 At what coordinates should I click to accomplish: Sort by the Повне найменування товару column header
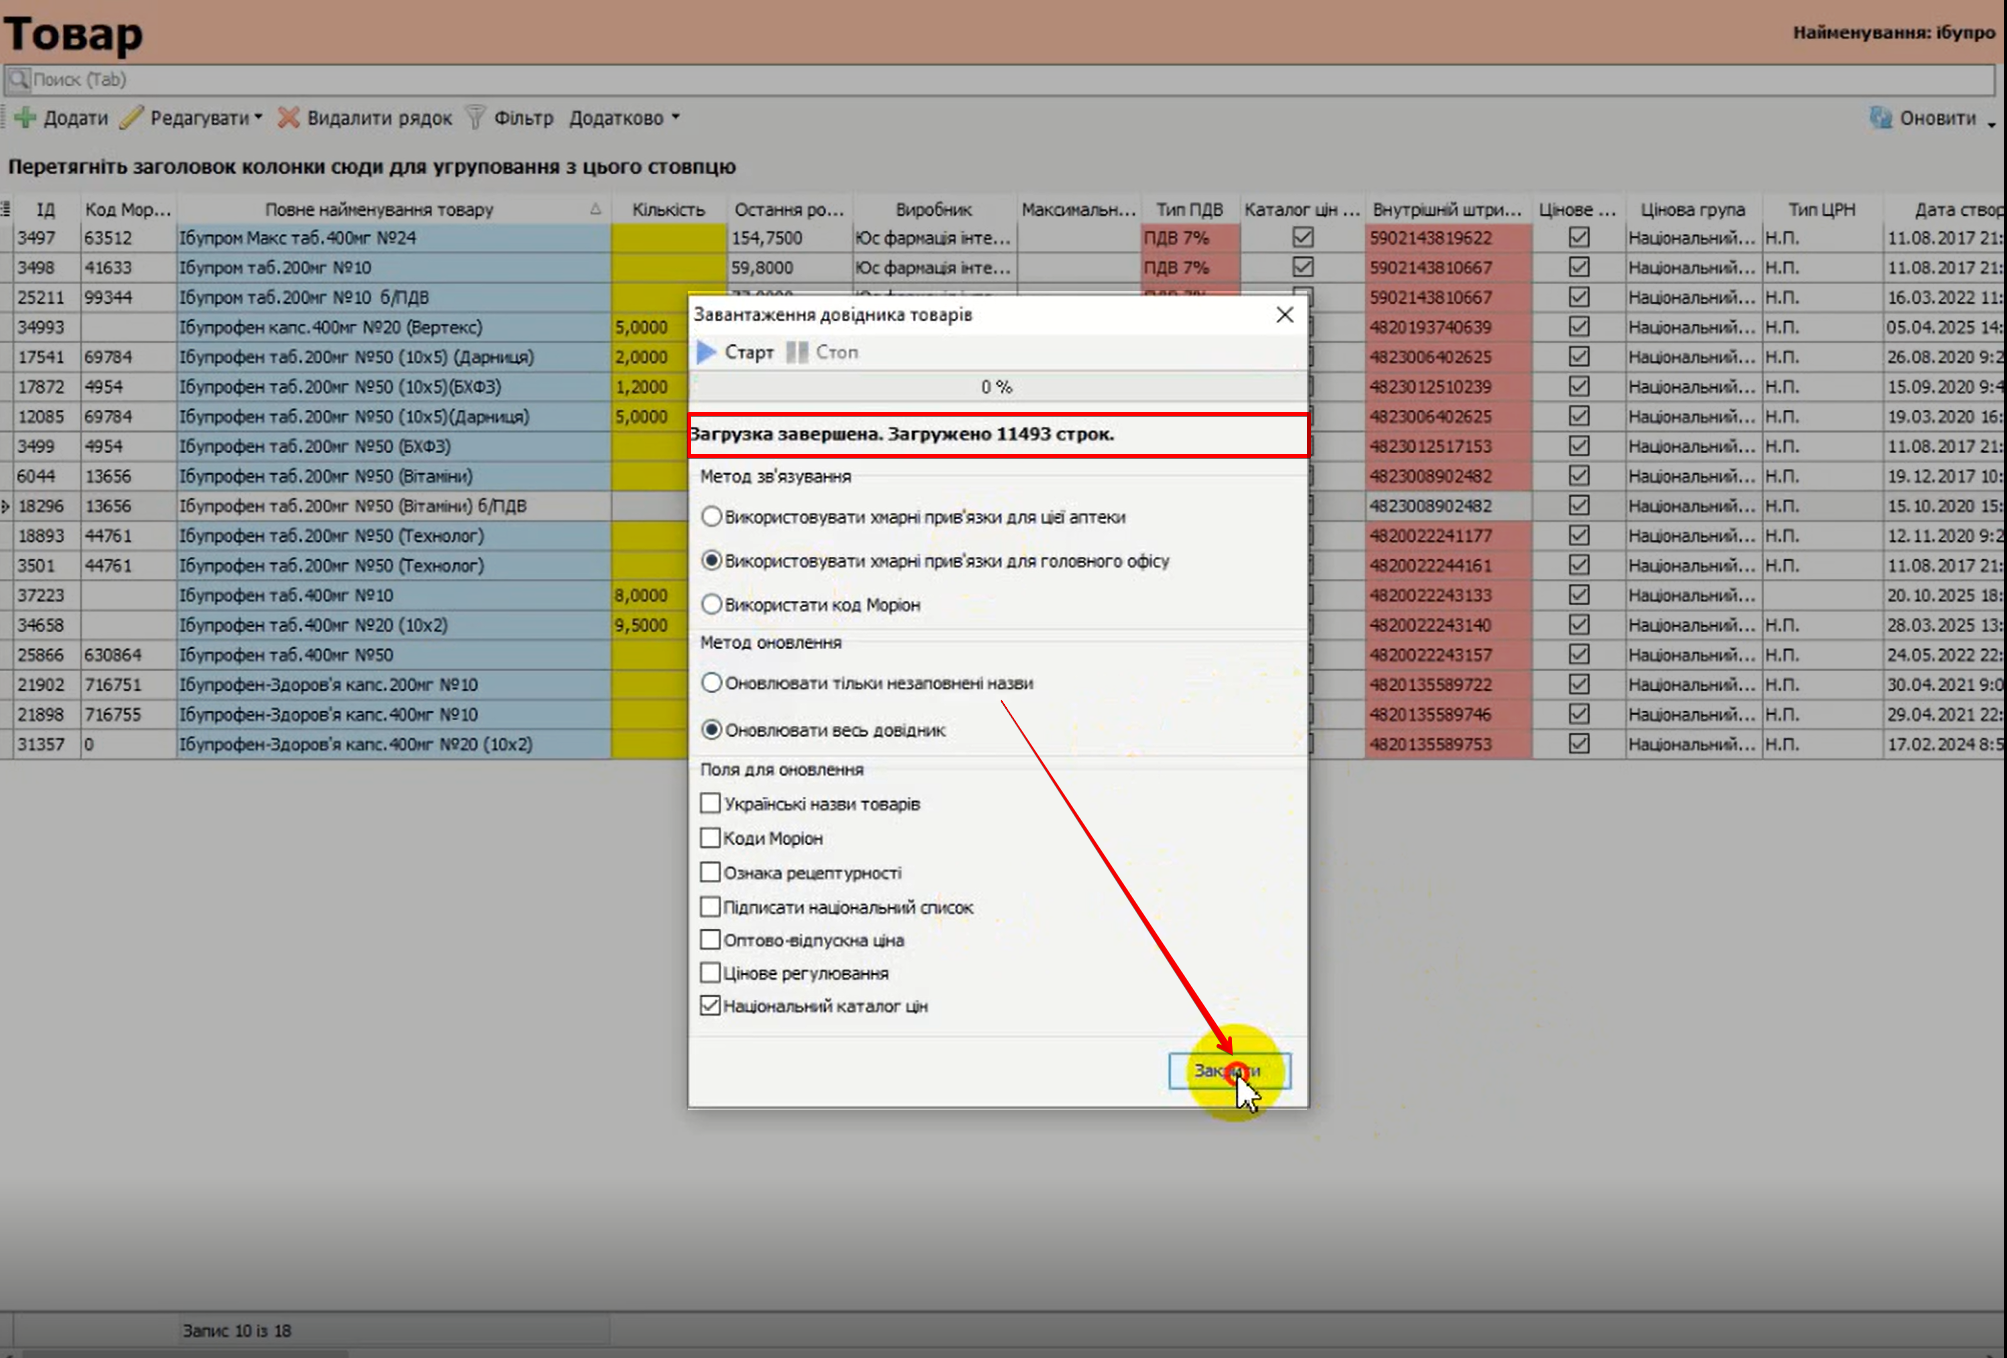pyautogui.click(x=379, y=209)
